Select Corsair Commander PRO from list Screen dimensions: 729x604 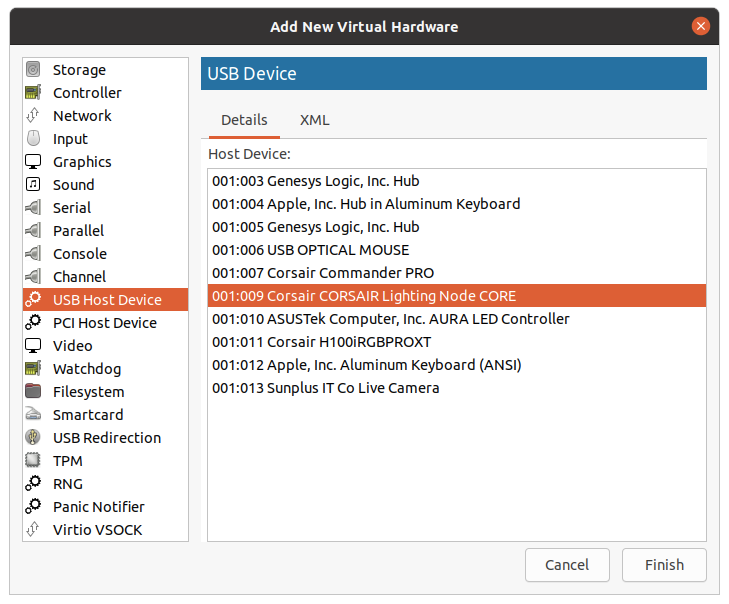point(322,273)
